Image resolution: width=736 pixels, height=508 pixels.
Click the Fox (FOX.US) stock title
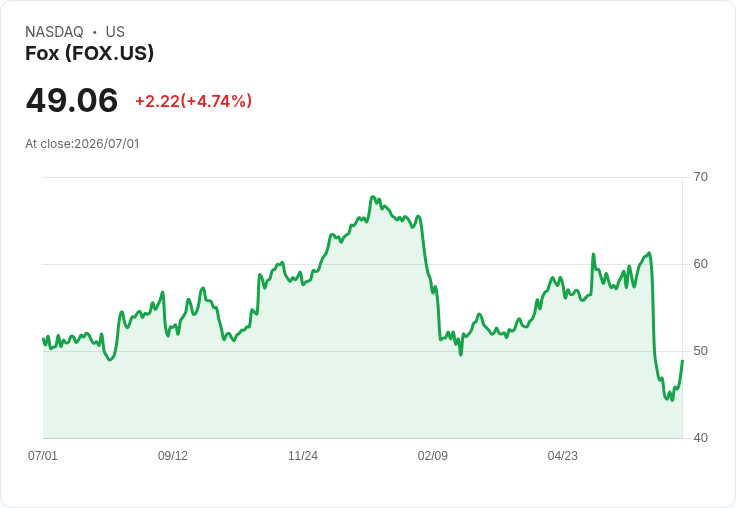tap(89, 53)
